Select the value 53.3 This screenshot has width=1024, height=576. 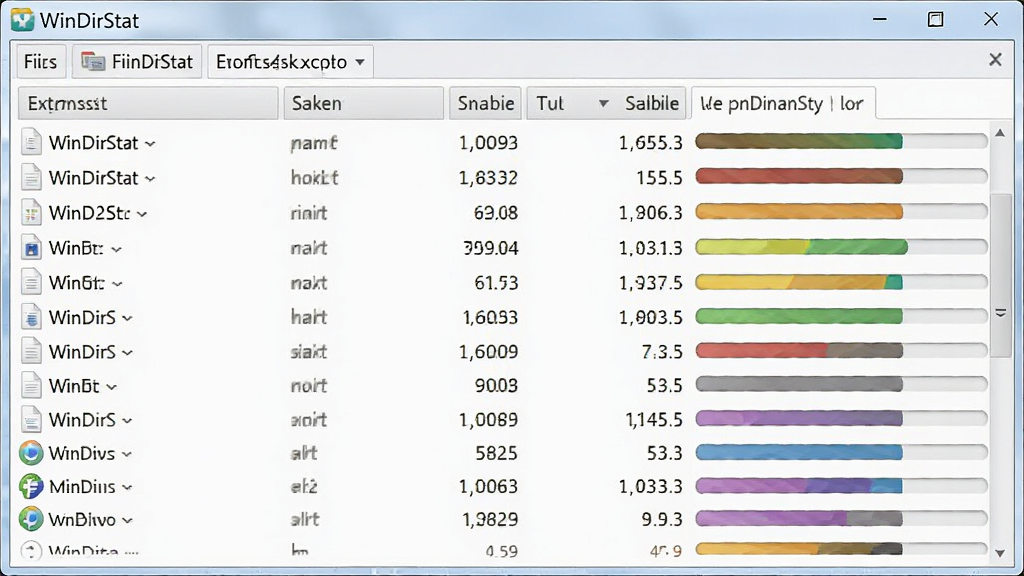665,453
